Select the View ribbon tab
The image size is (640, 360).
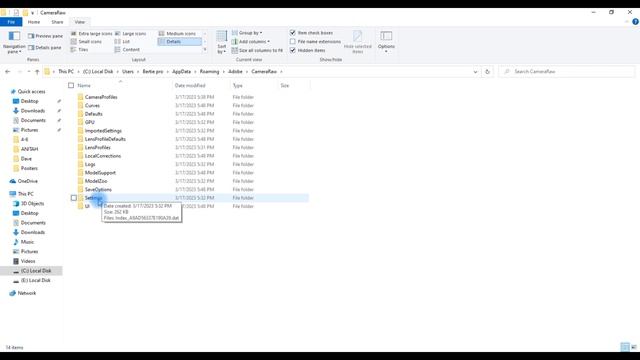click(x=80, y=22)
